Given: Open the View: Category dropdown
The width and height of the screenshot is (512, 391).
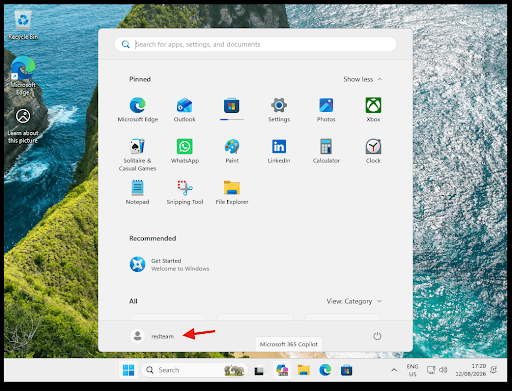Looking at the screenshot, I should point(354,301).
